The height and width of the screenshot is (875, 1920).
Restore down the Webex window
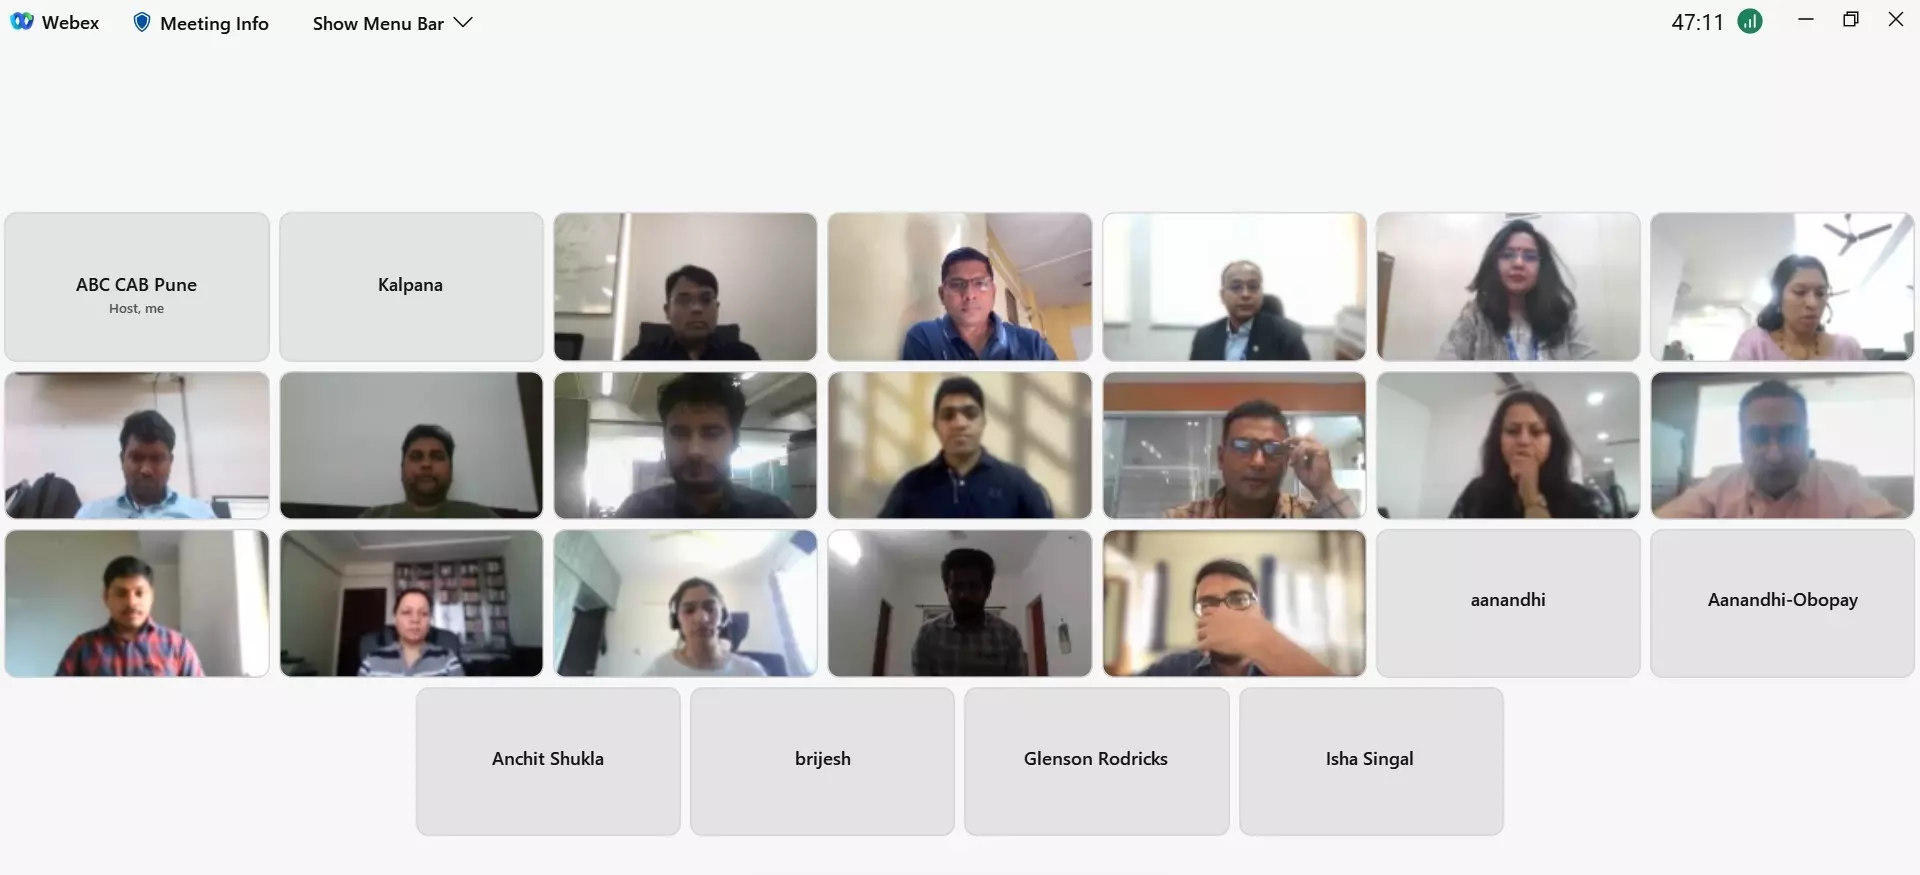[x=1851, y=20]
